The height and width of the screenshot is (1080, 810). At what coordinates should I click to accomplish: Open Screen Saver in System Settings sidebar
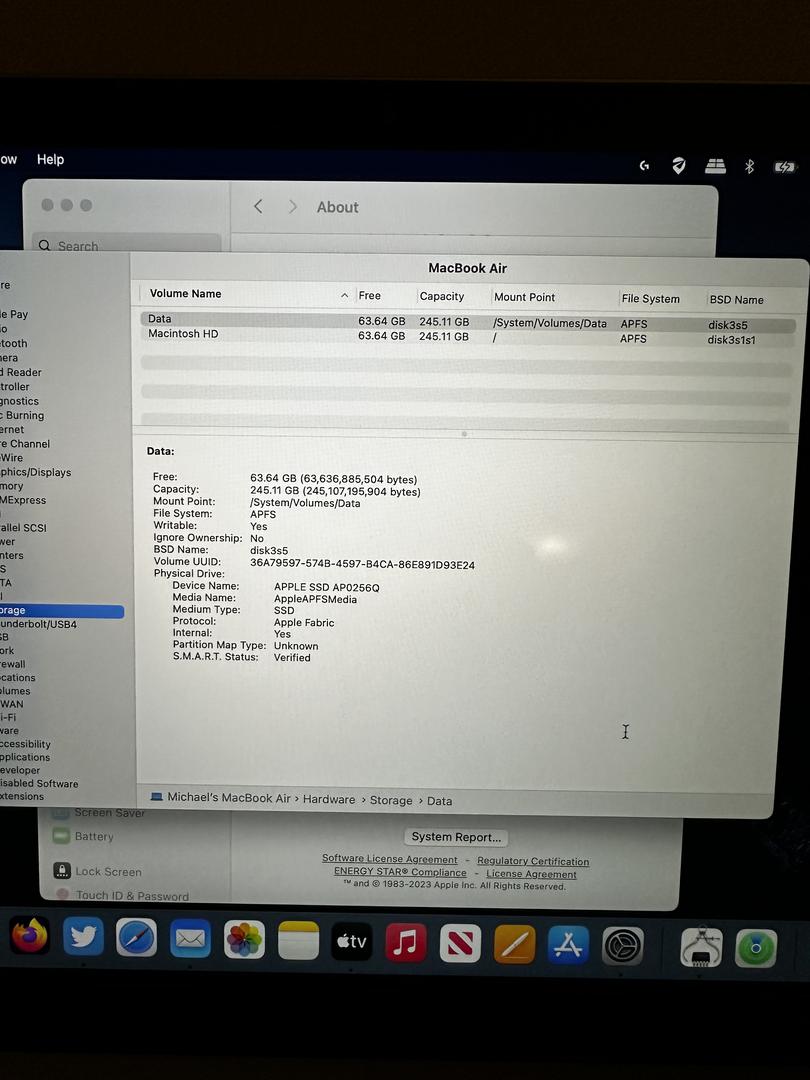110,813
